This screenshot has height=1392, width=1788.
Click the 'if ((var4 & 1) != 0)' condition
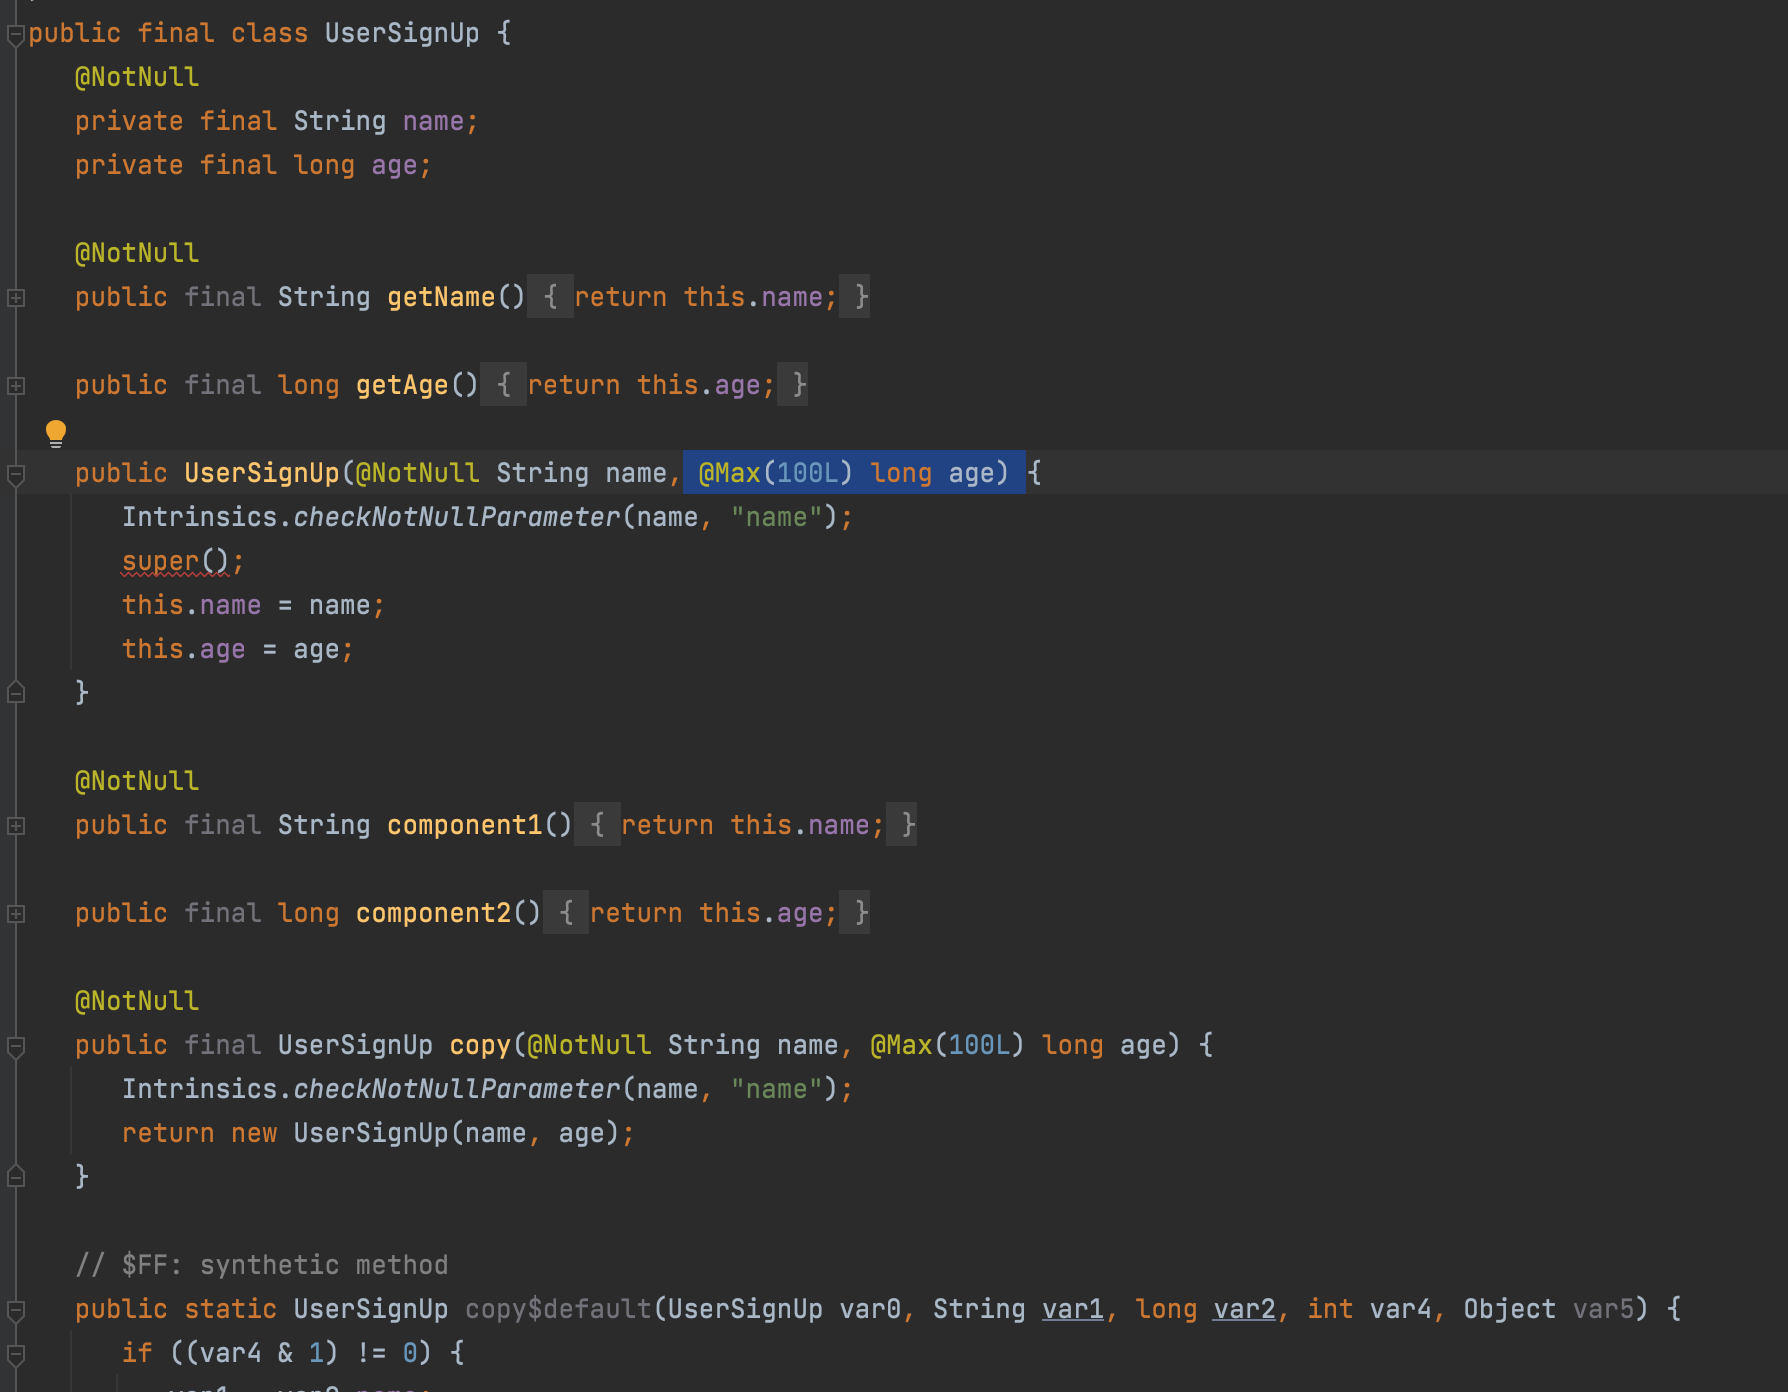pos(277,1353)
